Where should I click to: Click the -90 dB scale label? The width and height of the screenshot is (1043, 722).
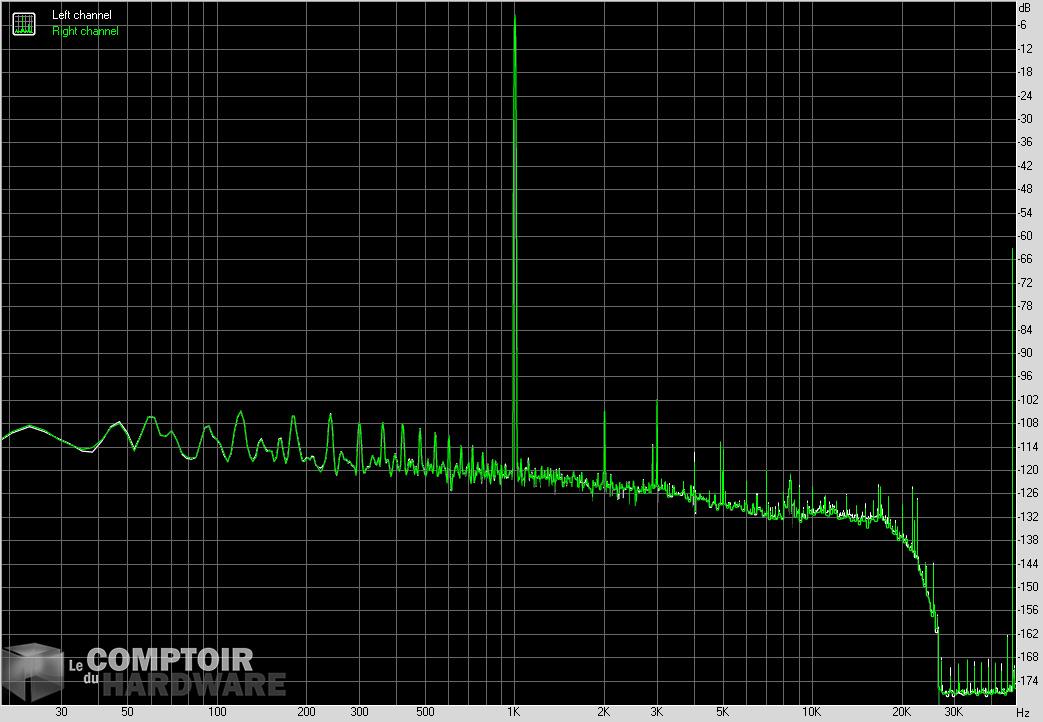[1023, 353]
